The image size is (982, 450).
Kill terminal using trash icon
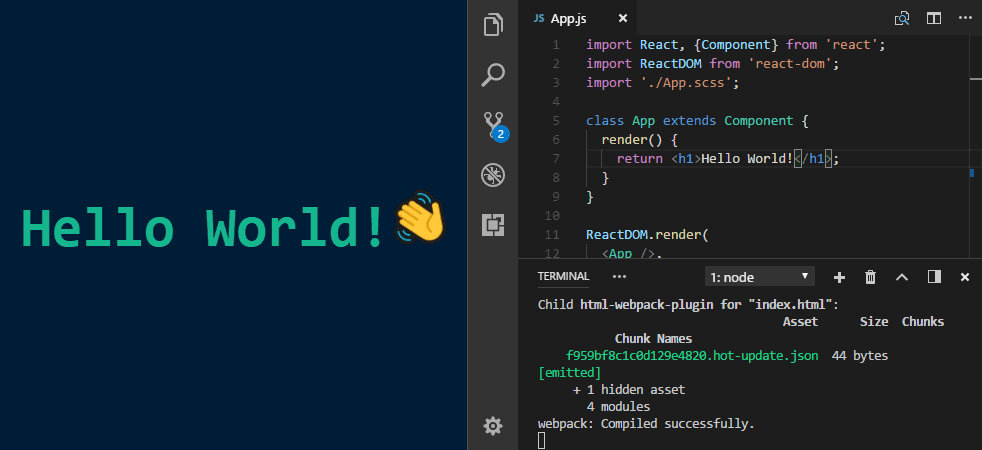[871, 277]
